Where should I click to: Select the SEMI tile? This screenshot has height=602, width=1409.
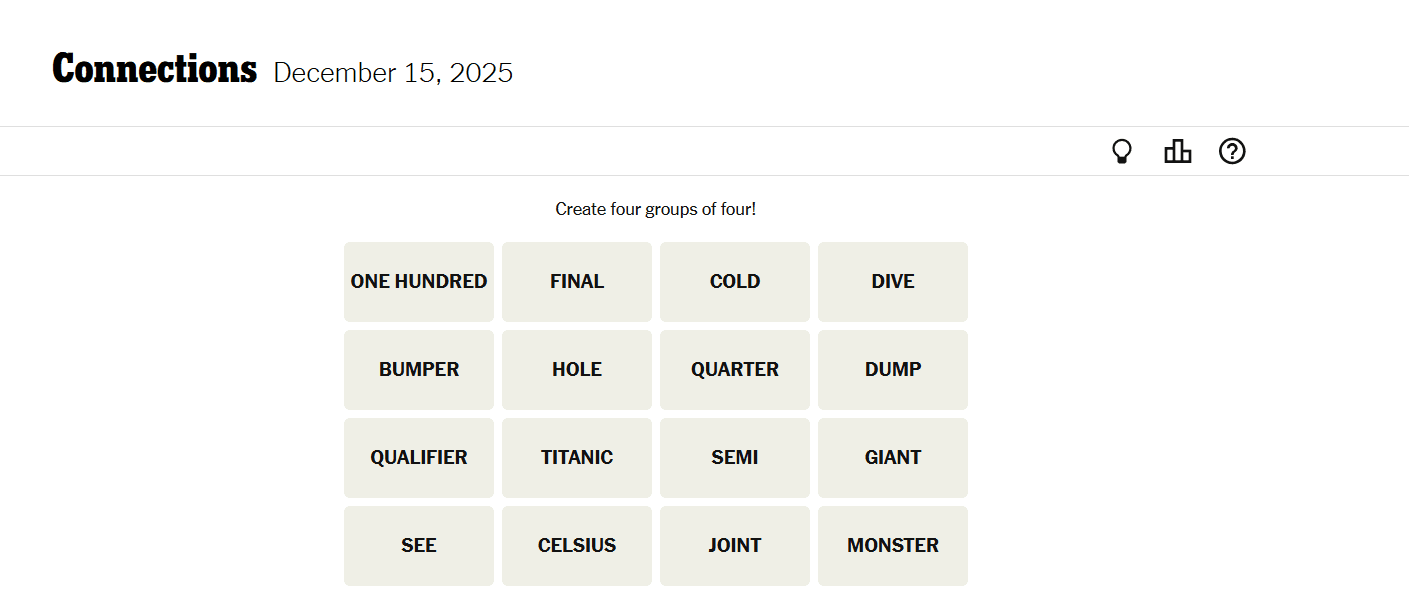735,458
